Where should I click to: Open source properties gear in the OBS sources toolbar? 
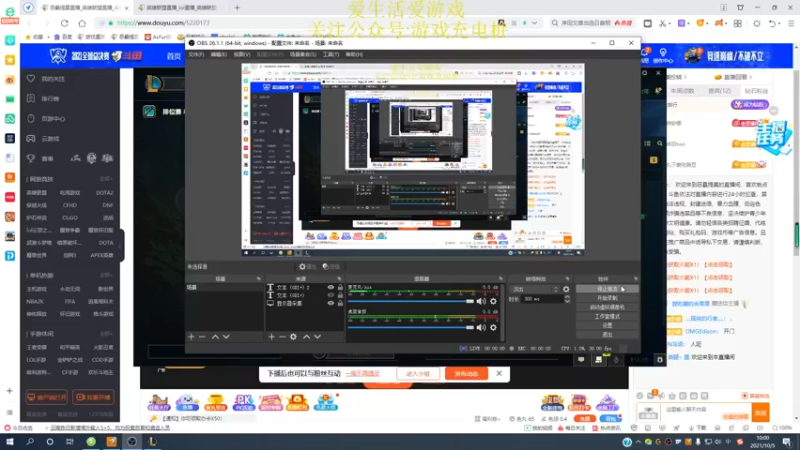point(293,337)
